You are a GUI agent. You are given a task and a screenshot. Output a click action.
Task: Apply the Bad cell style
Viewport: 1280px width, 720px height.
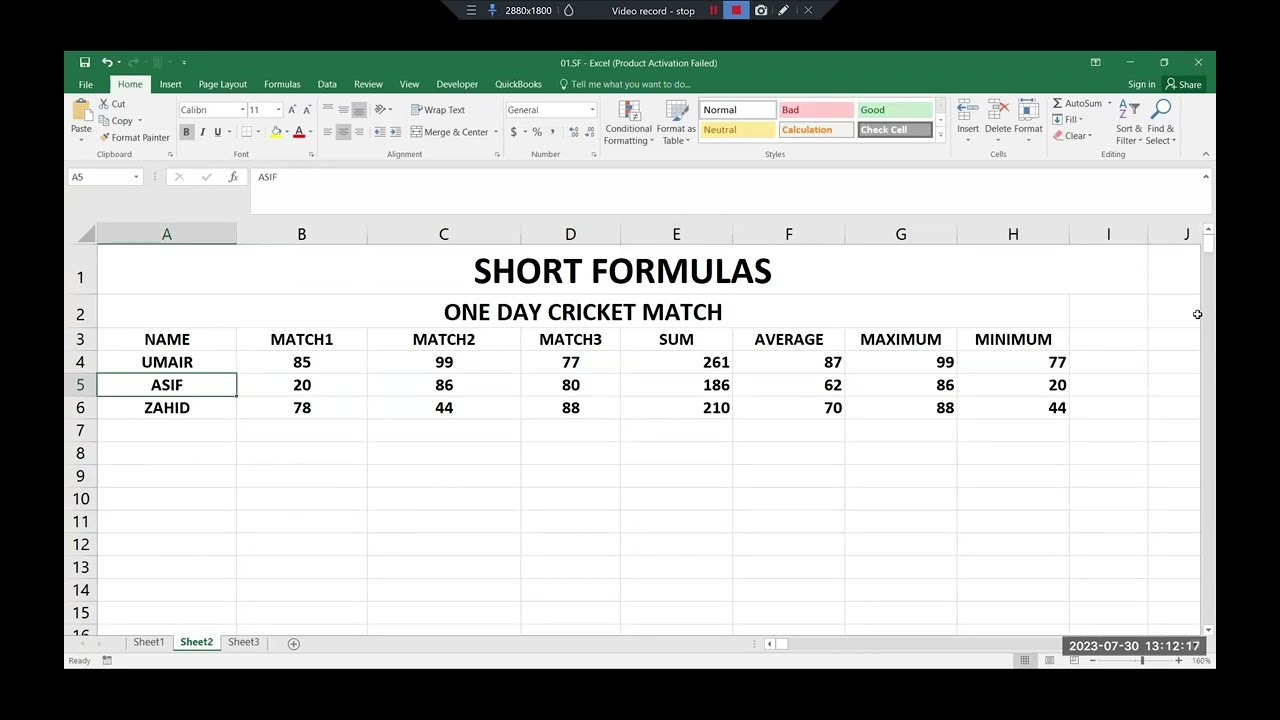pyautogui.click(x=816, y=110)
